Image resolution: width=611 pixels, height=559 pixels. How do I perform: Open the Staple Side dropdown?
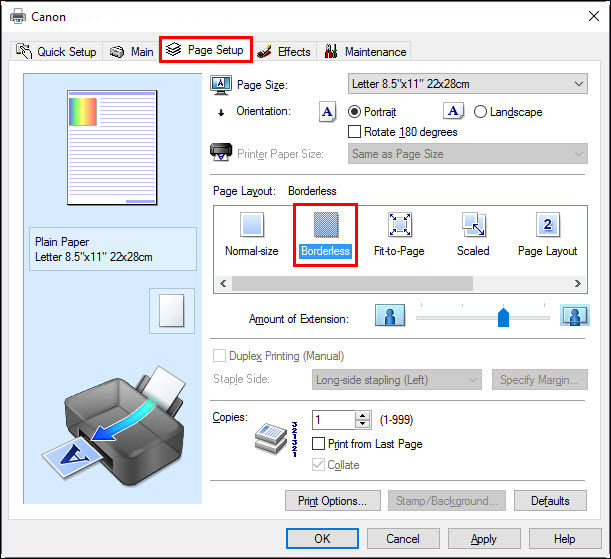(397, 380)
